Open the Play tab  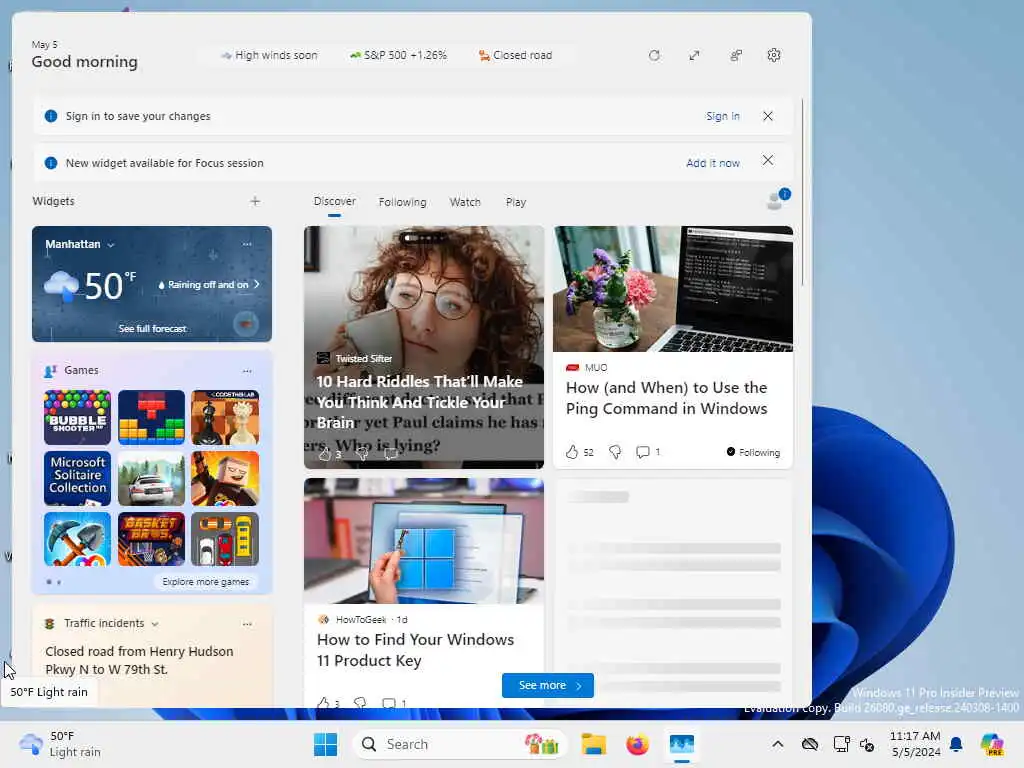pos(515,202)
